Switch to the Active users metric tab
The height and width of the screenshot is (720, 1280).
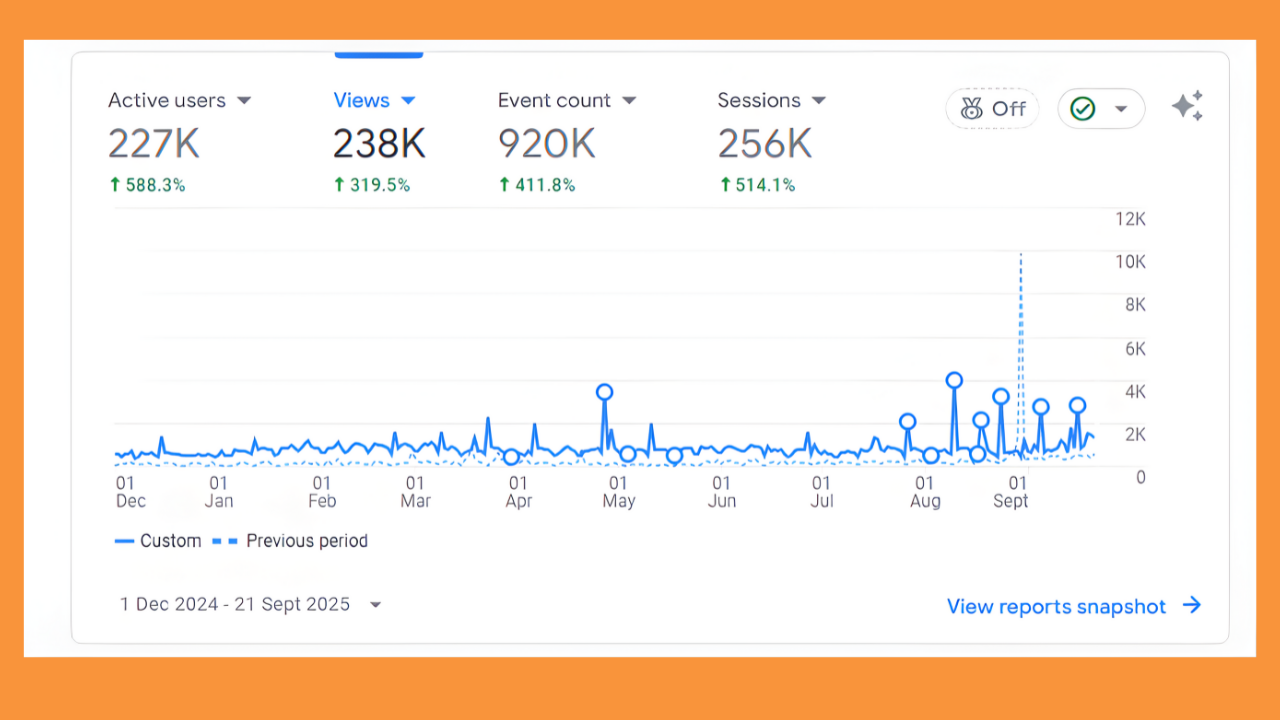tap(167, 100)
